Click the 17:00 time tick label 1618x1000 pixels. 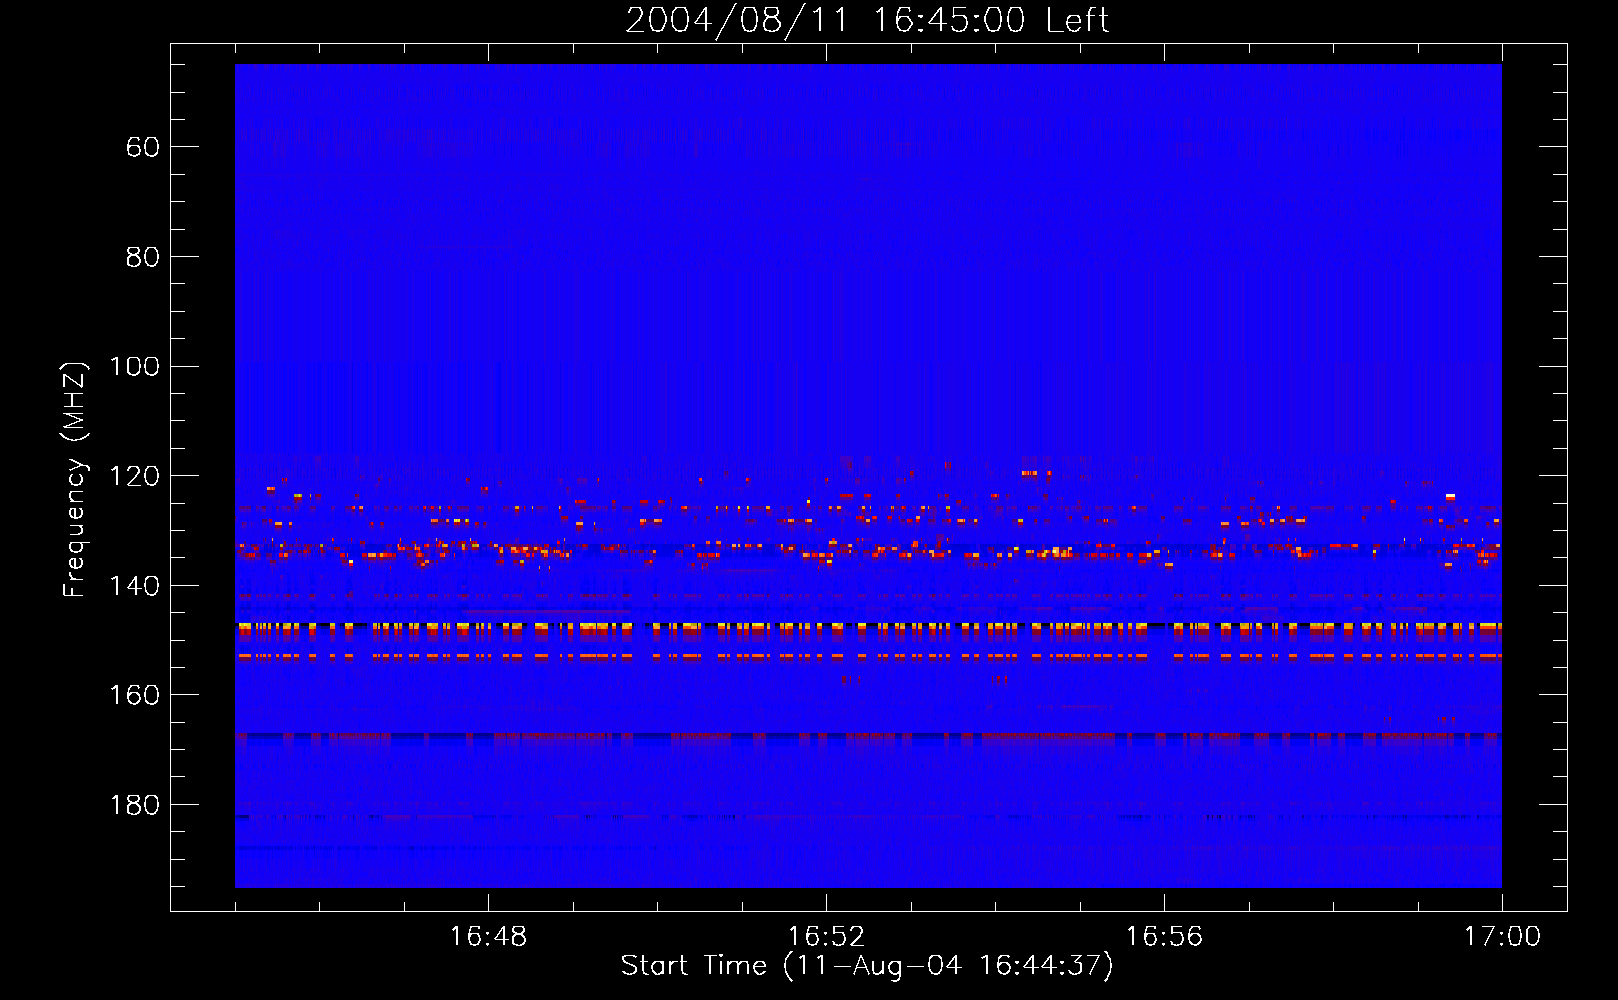point(1502,937)
